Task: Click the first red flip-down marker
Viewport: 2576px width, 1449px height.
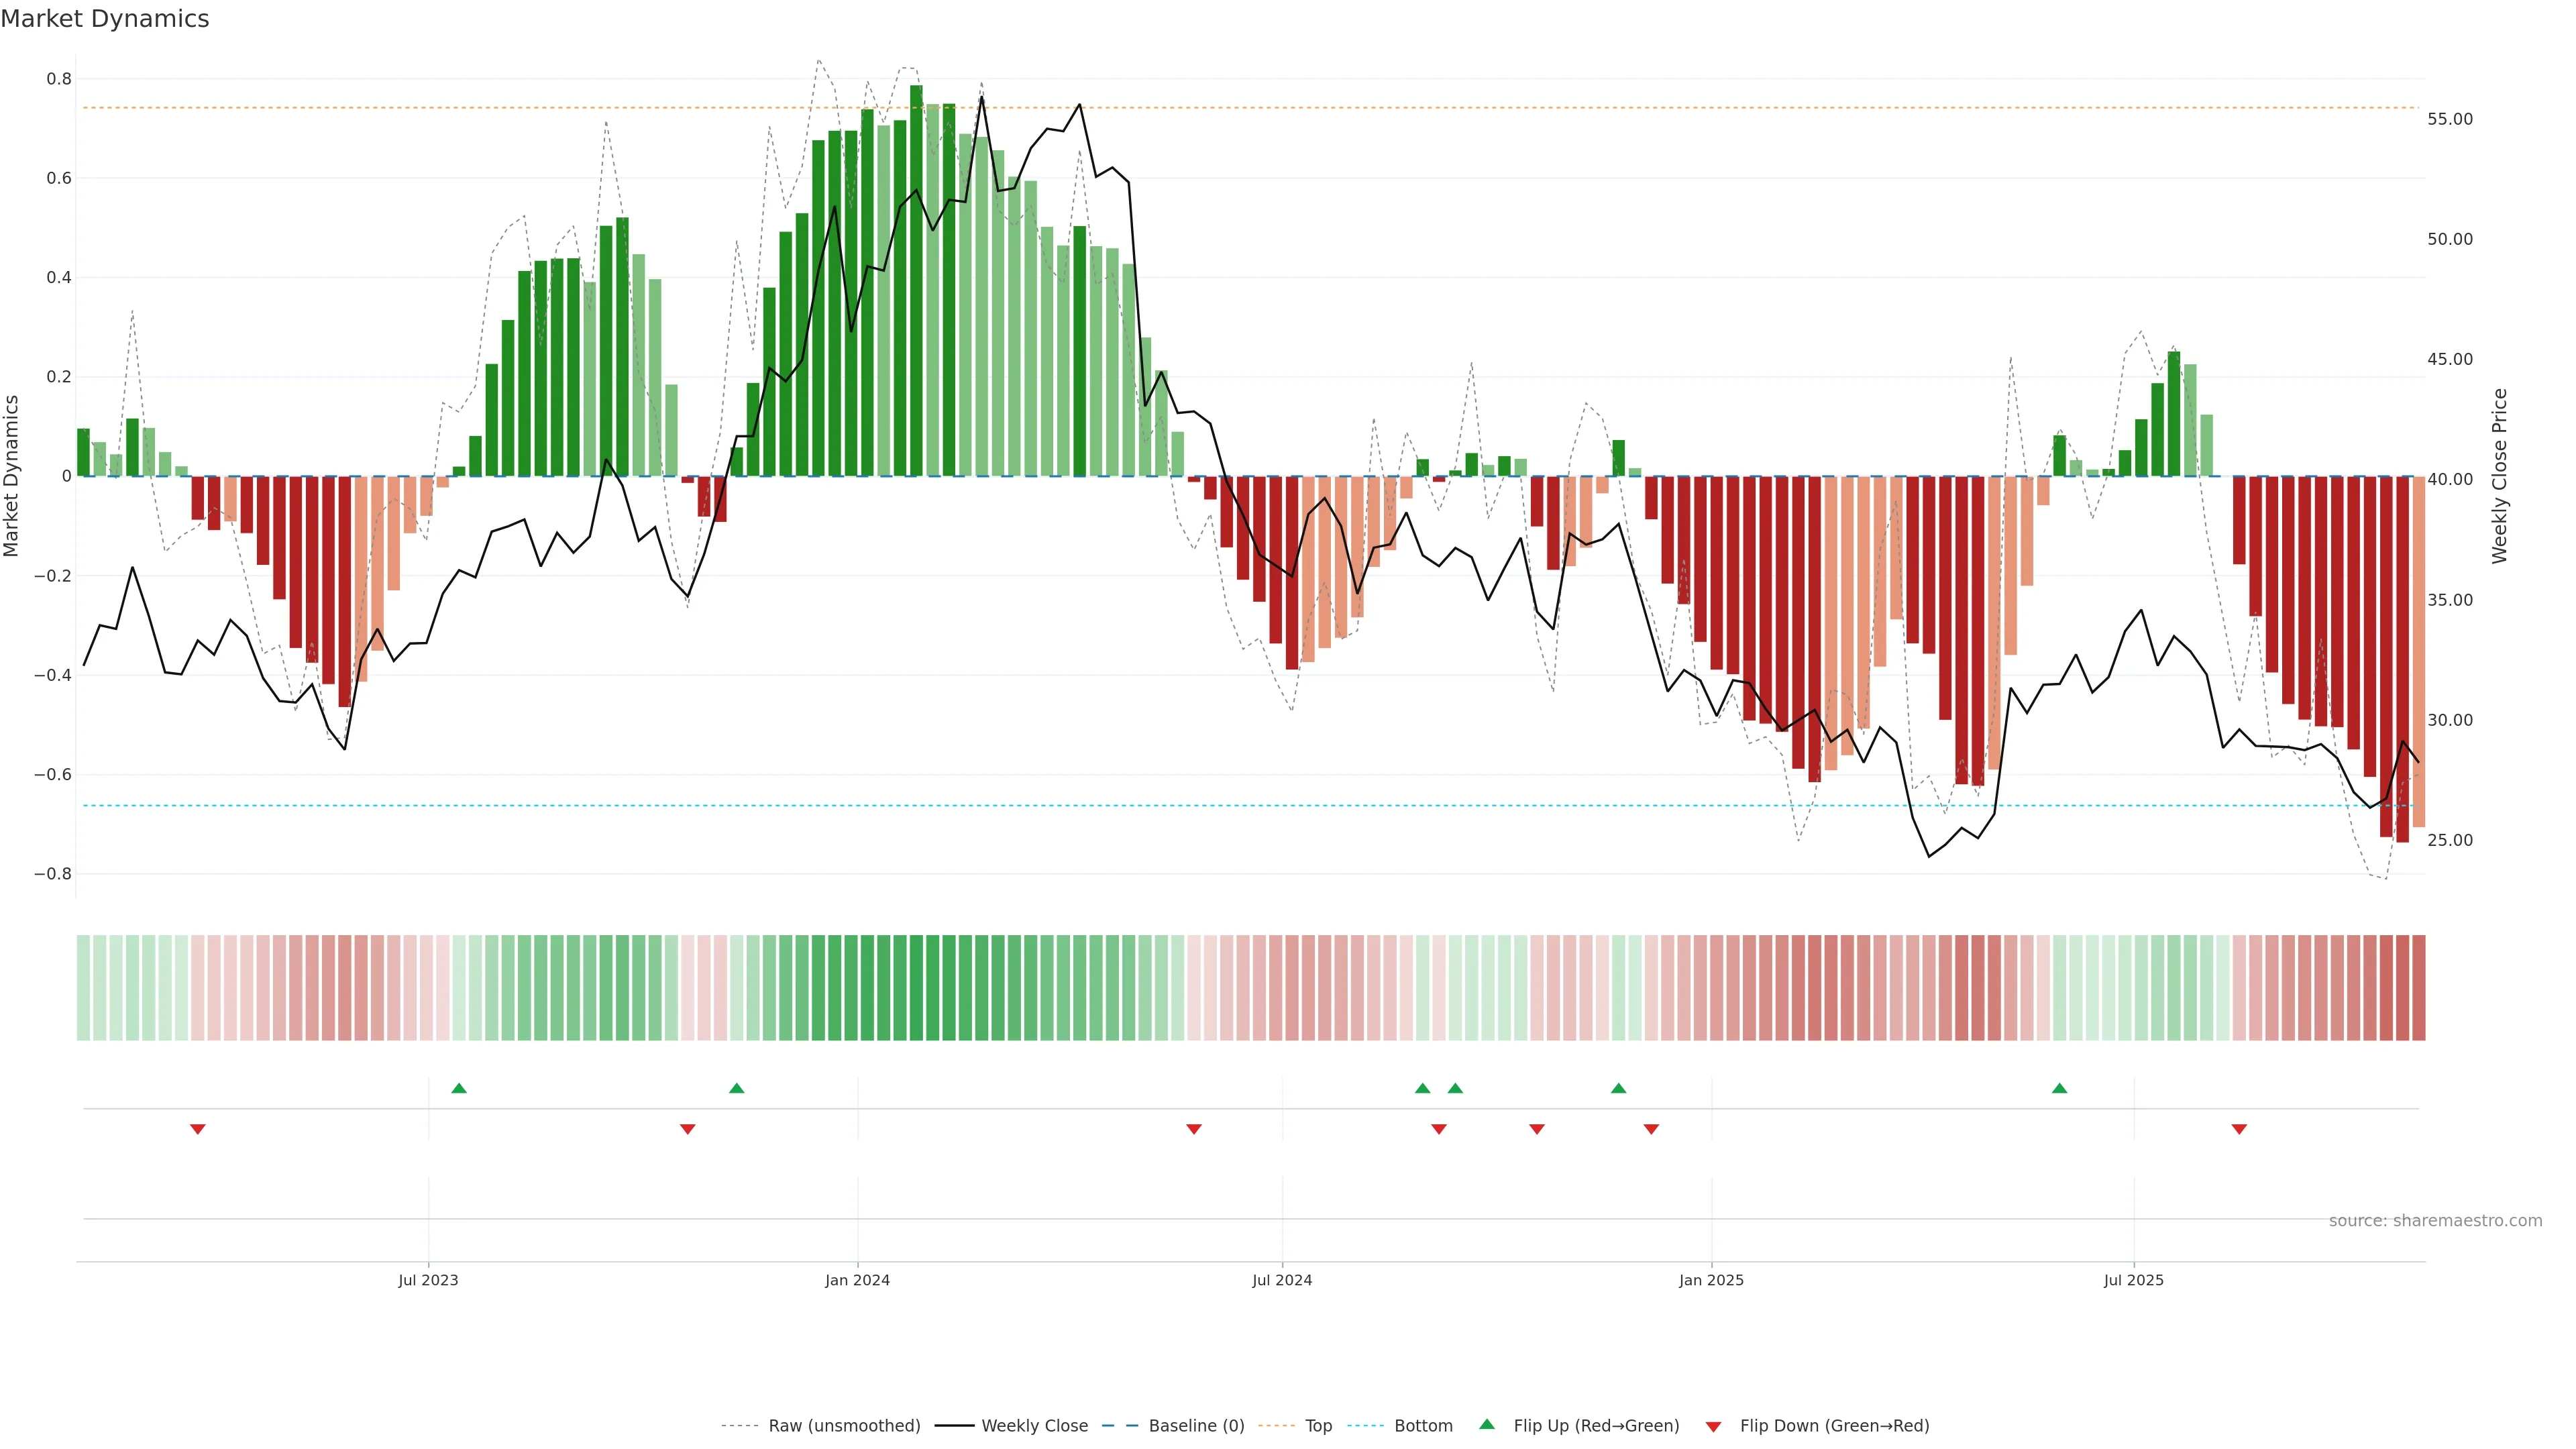Action: [x=198, y=1129]
